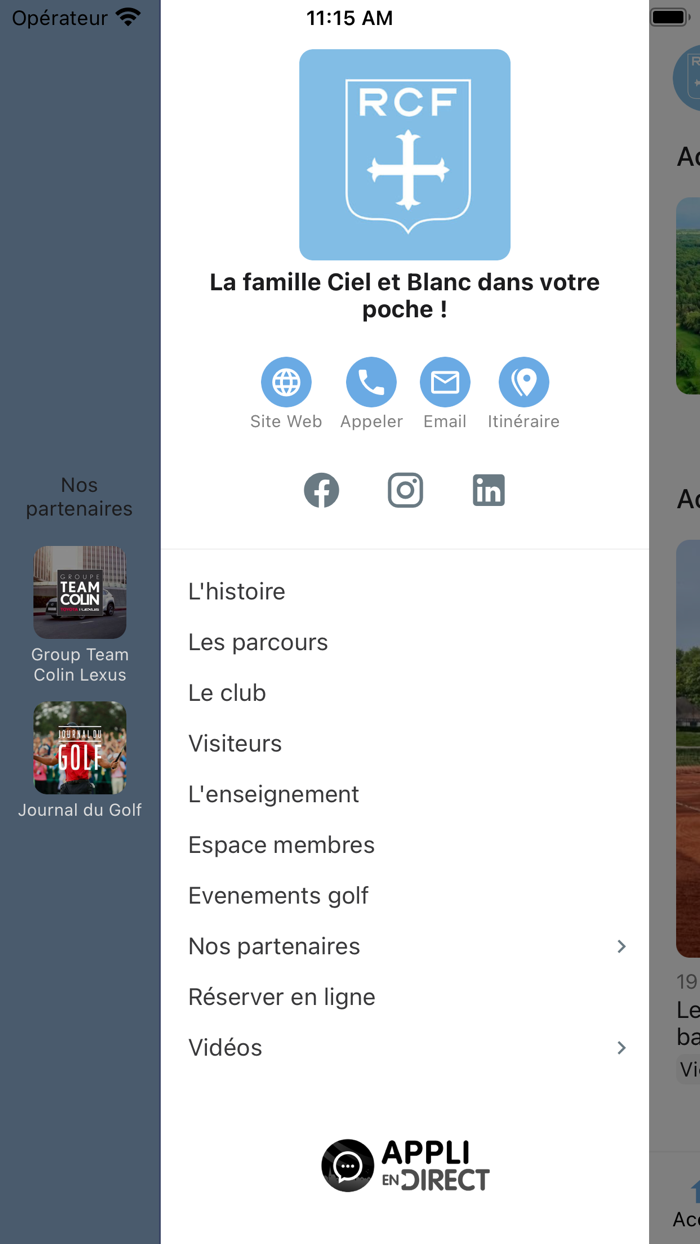This screenshot has width=700, height=1244.
Task: Open the Espace membres menu item
Action: click(x=281, y=845)
